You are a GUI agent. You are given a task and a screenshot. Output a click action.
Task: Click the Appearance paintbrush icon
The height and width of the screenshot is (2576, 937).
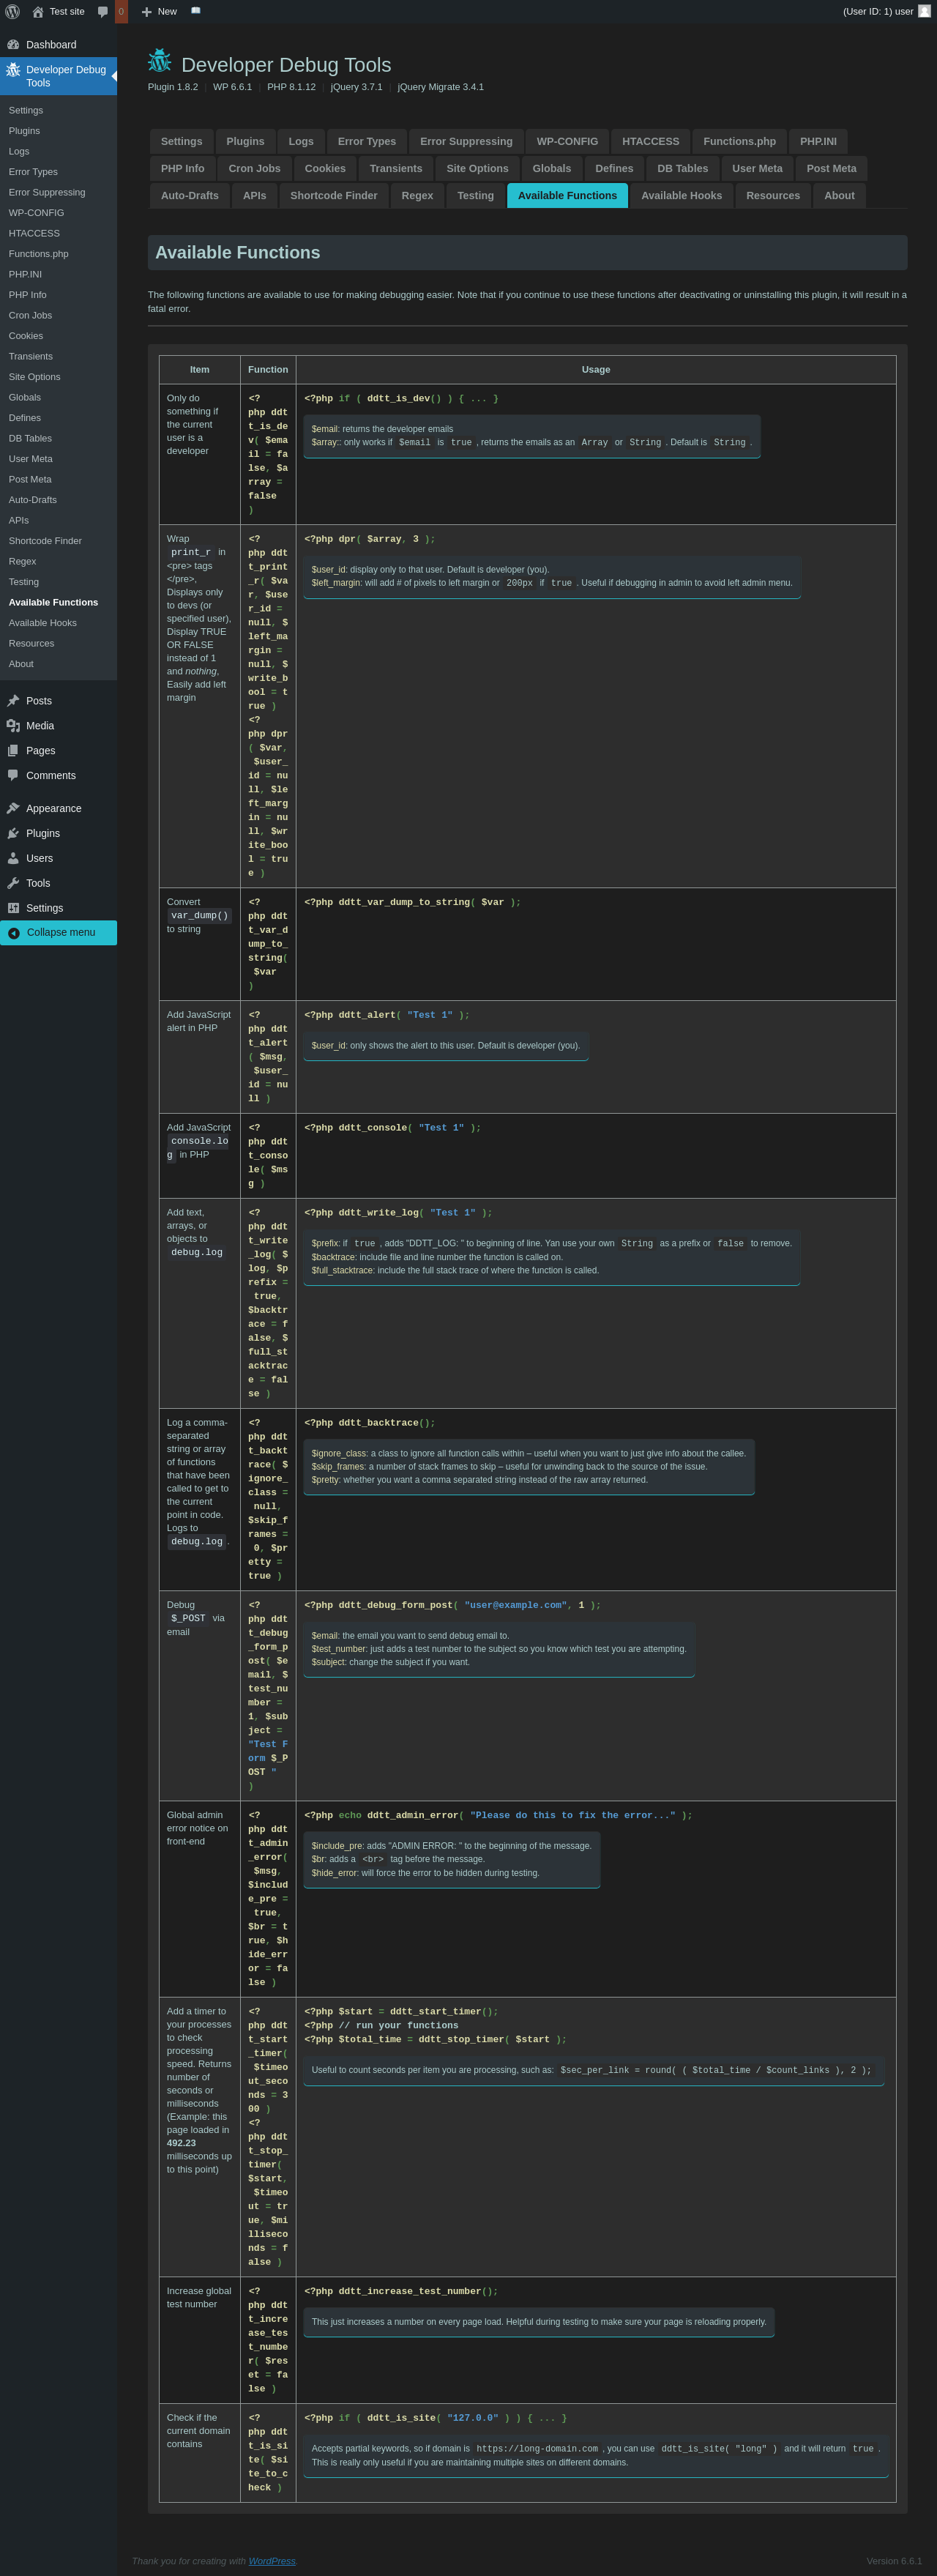pos(13,809)
